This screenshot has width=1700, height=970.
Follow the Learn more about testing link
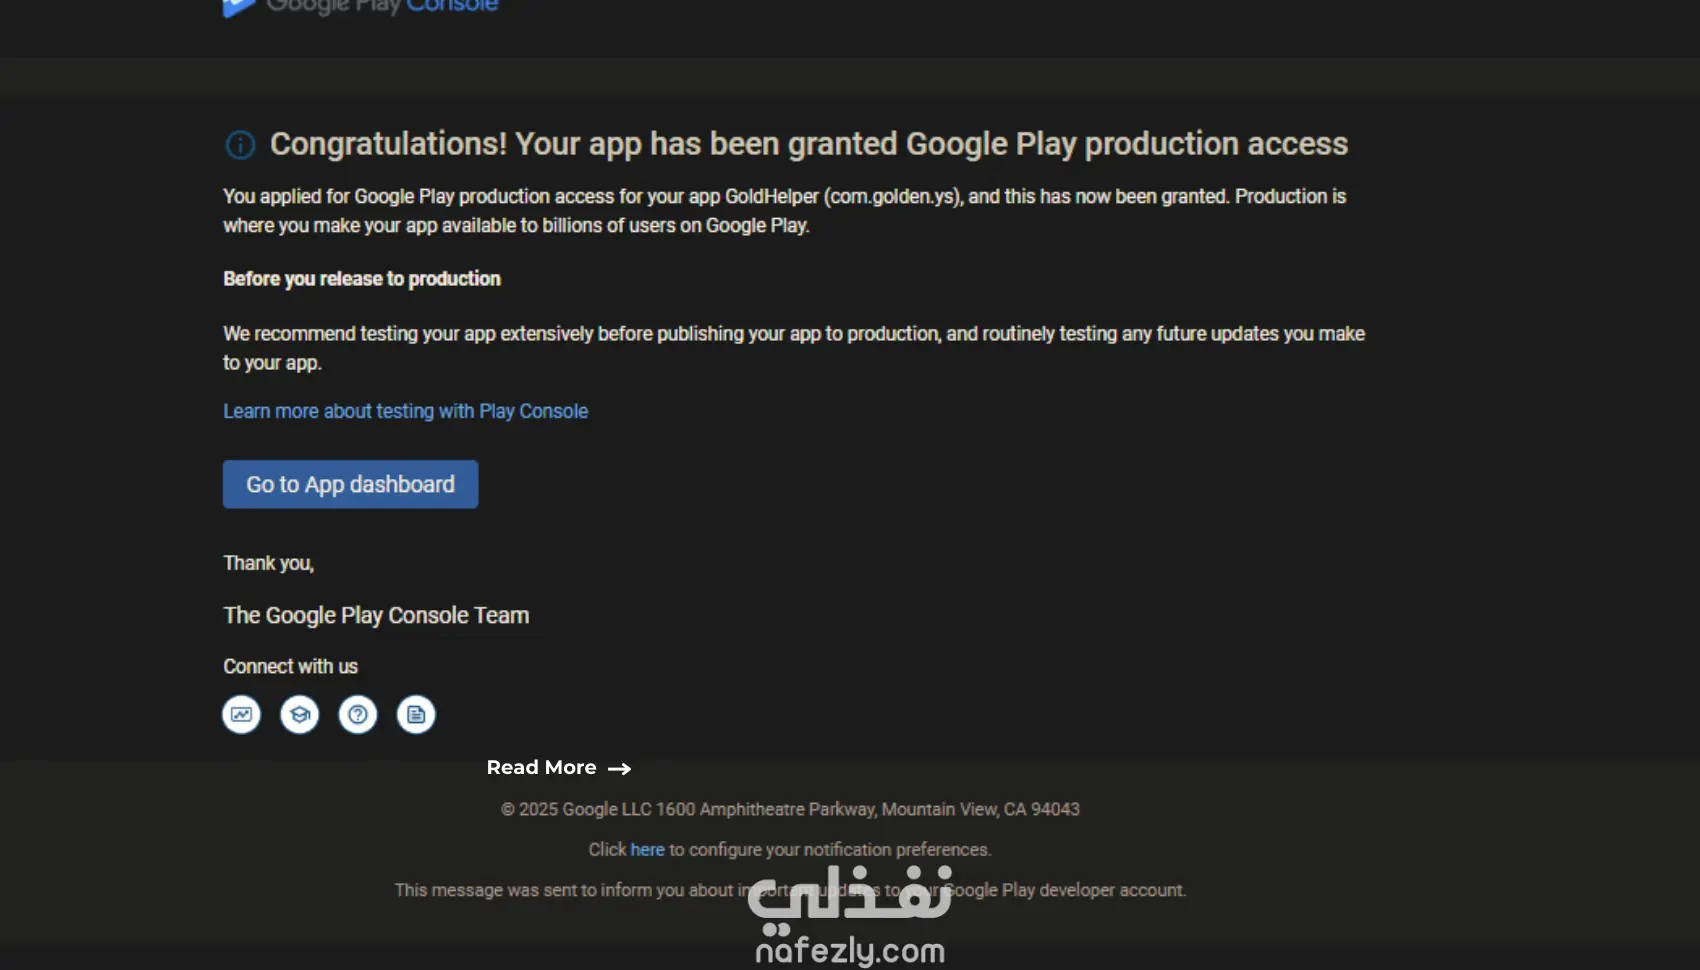click(x=405, y=411)
